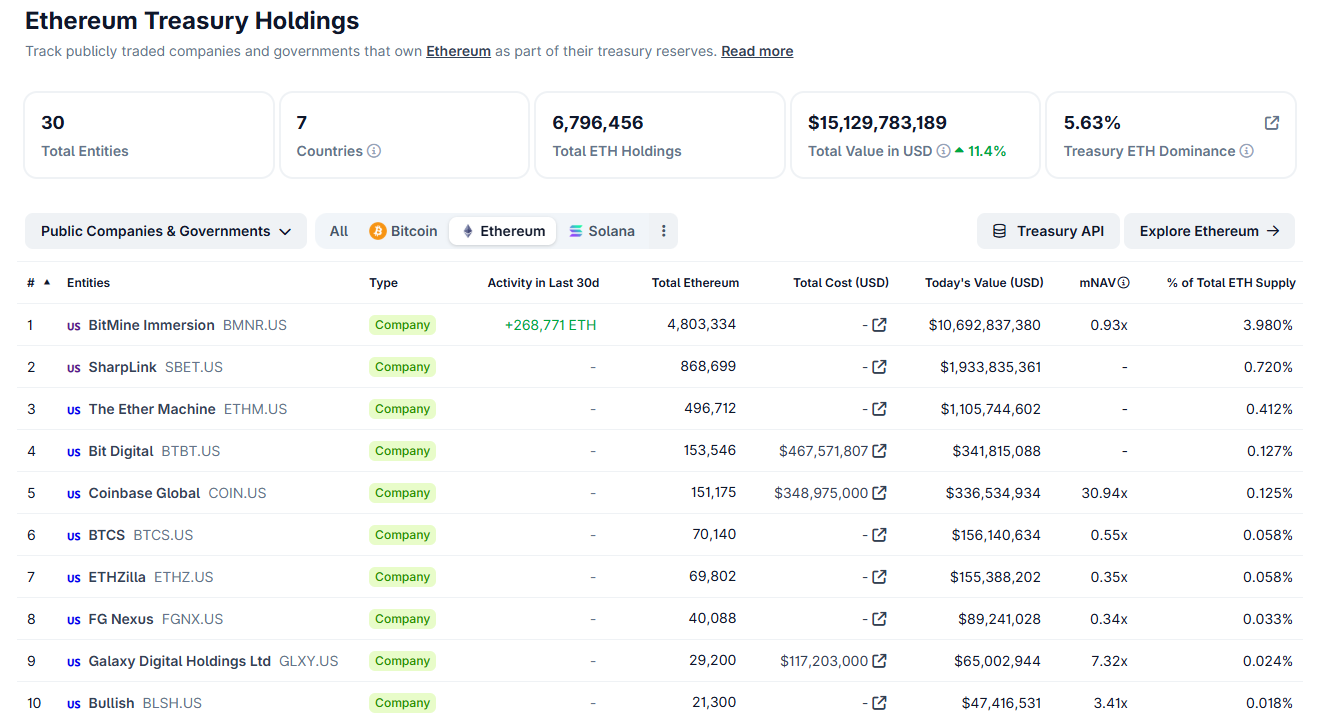The width and height of the screenshot is (1332, 716).
Task: Open Bit Digital's cost source external link
Action: tap(878, 451)
